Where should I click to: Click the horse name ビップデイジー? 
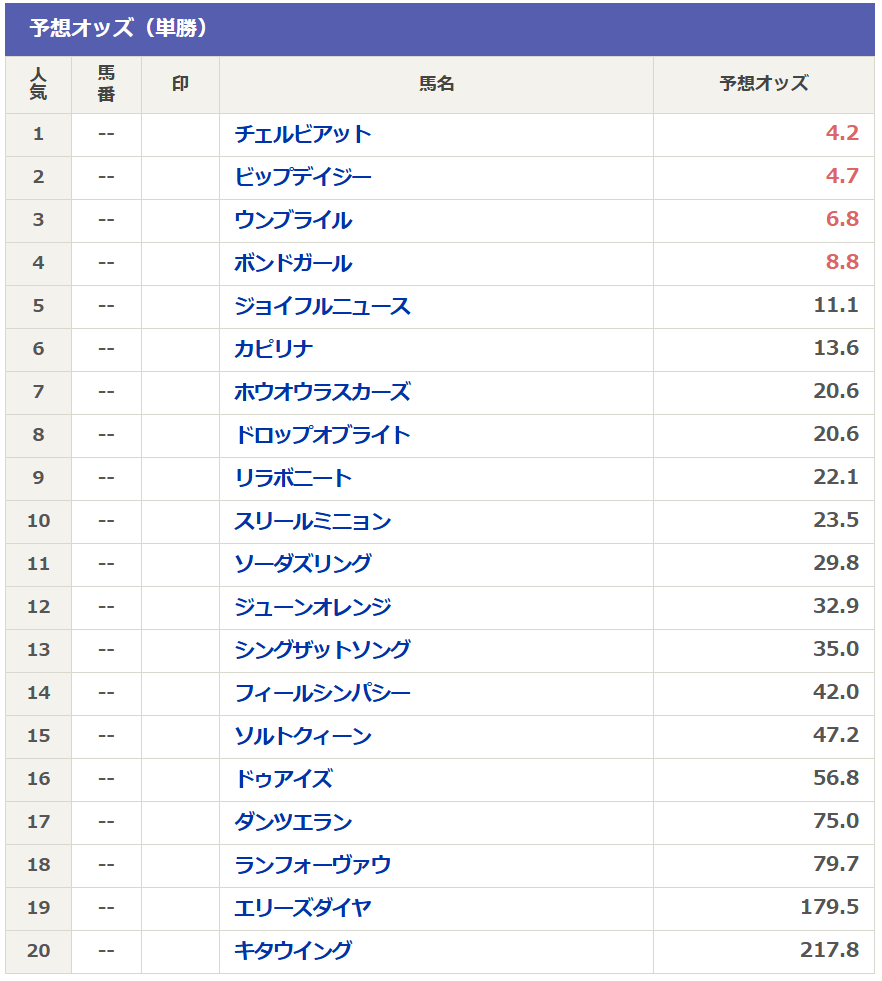point(302,177)
